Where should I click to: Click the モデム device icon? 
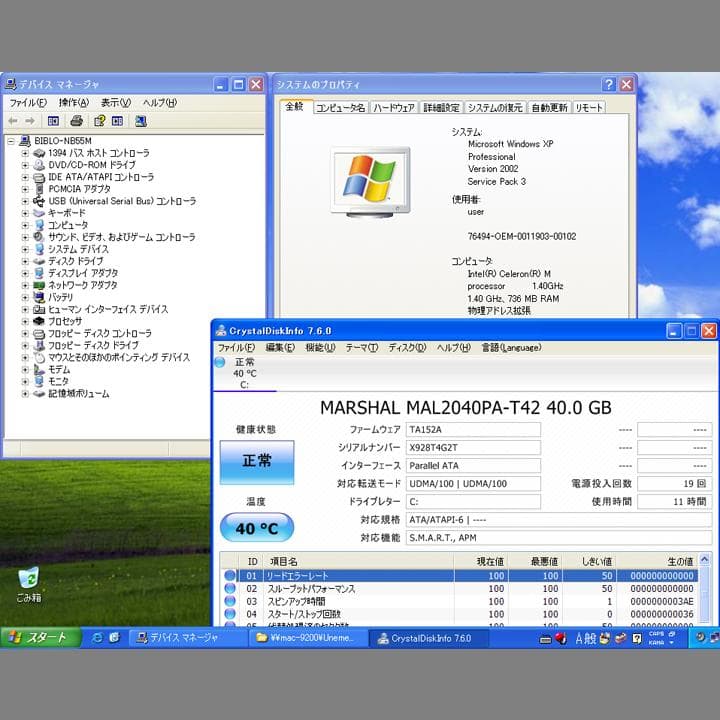click(x=39, y=369)
